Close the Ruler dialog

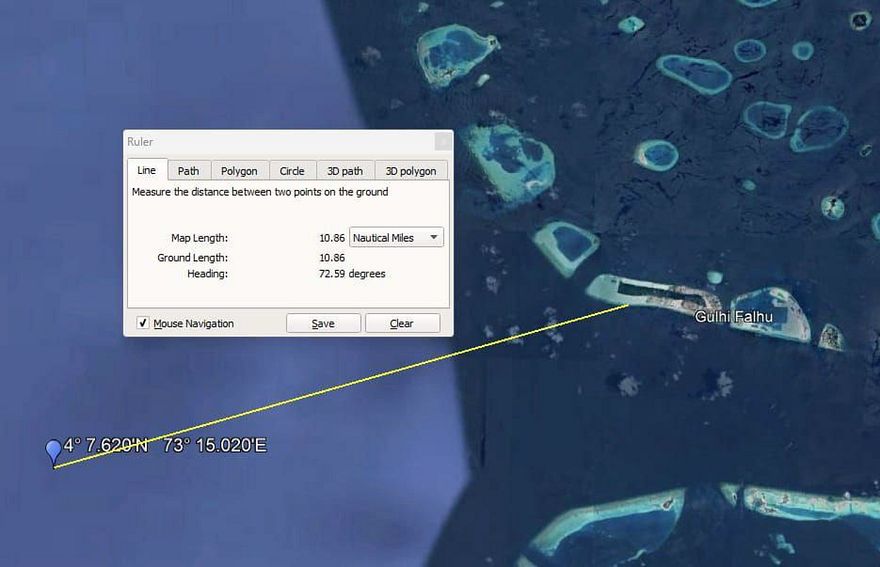[x=443, y=141]
